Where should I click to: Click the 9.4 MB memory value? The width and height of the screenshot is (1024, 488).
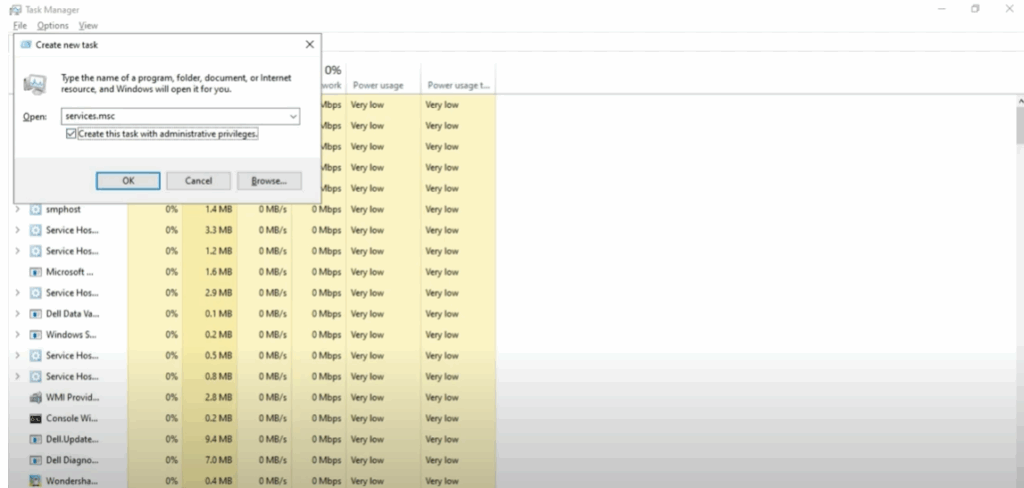[x=218, y=440]
